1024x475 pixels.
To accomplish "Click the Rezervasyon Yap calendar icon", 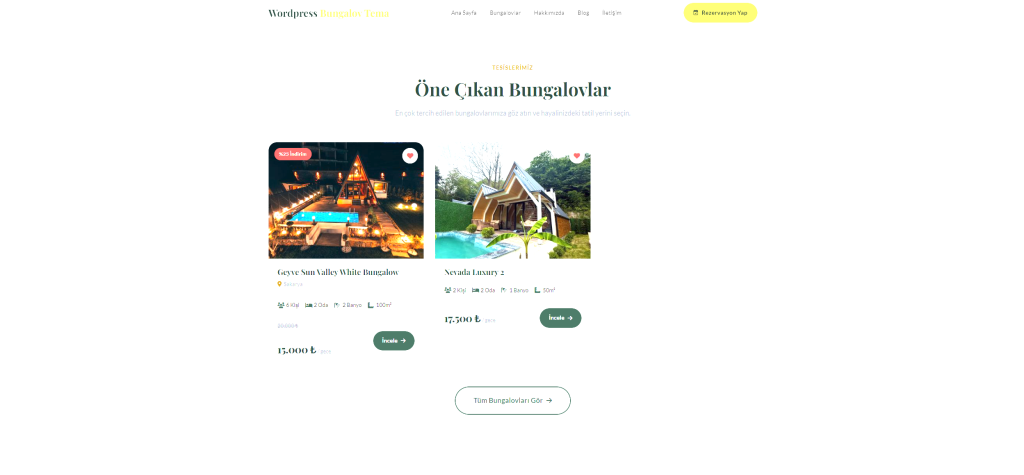I will click(696, 12).
